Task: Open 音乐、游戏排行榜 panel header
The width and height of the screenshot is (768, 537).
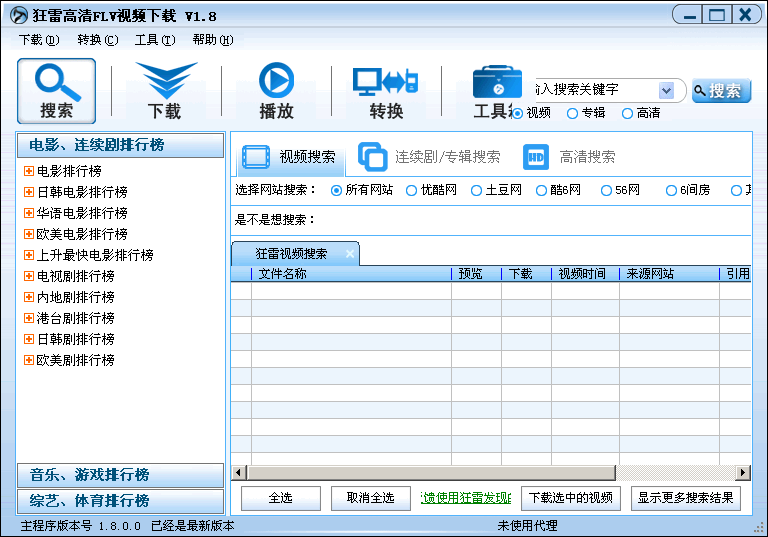Action: click(120, 475)
